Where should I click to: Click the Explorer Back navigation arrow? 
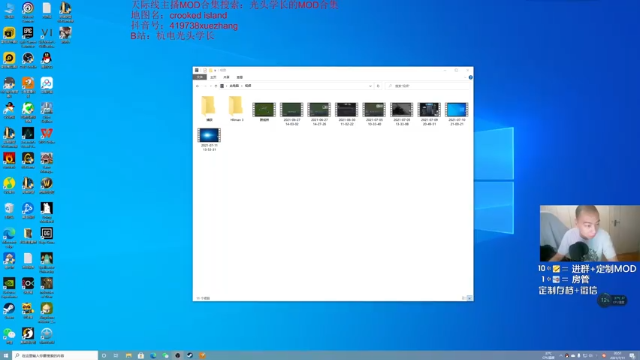[198, 86]
